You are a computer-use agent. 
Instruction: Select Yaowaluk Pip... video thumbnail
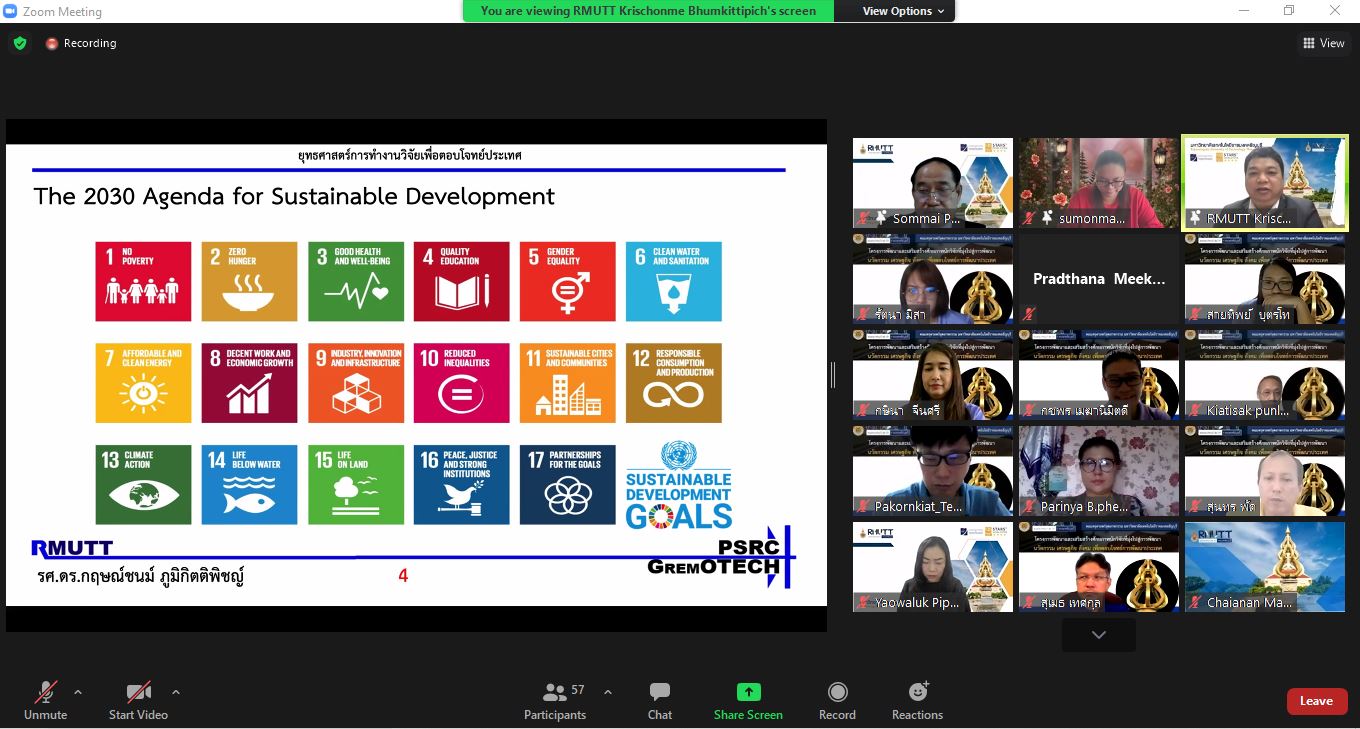(x=933, y=567)
